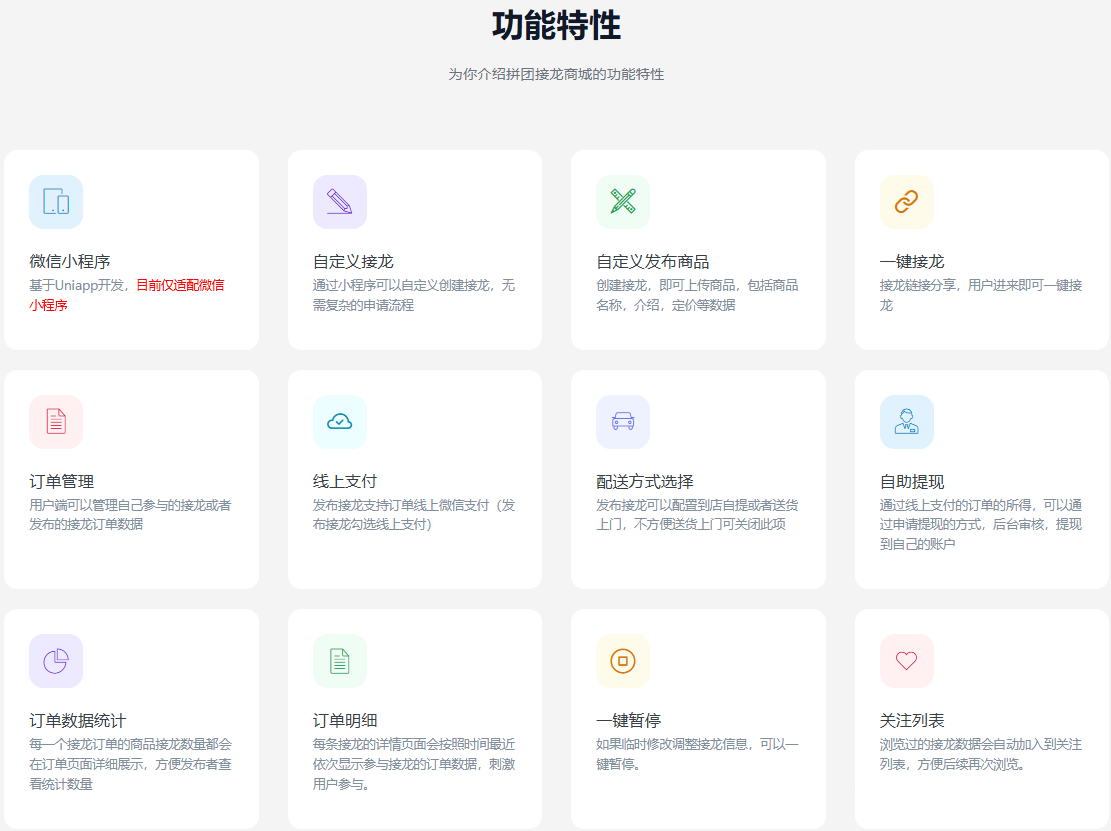Click the 一键接龙 card heading

[x=912, y=262]
